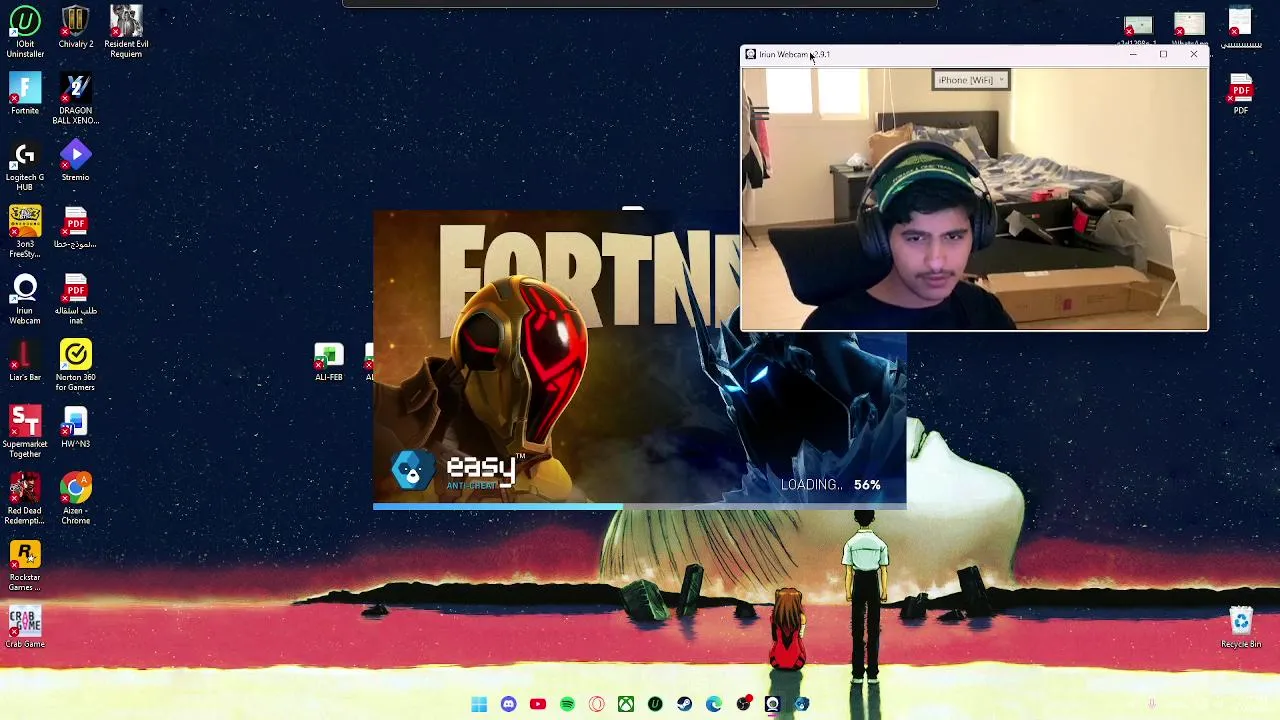Select the Stremio desktop icon
1280x720 pixels.
point(75,161)
